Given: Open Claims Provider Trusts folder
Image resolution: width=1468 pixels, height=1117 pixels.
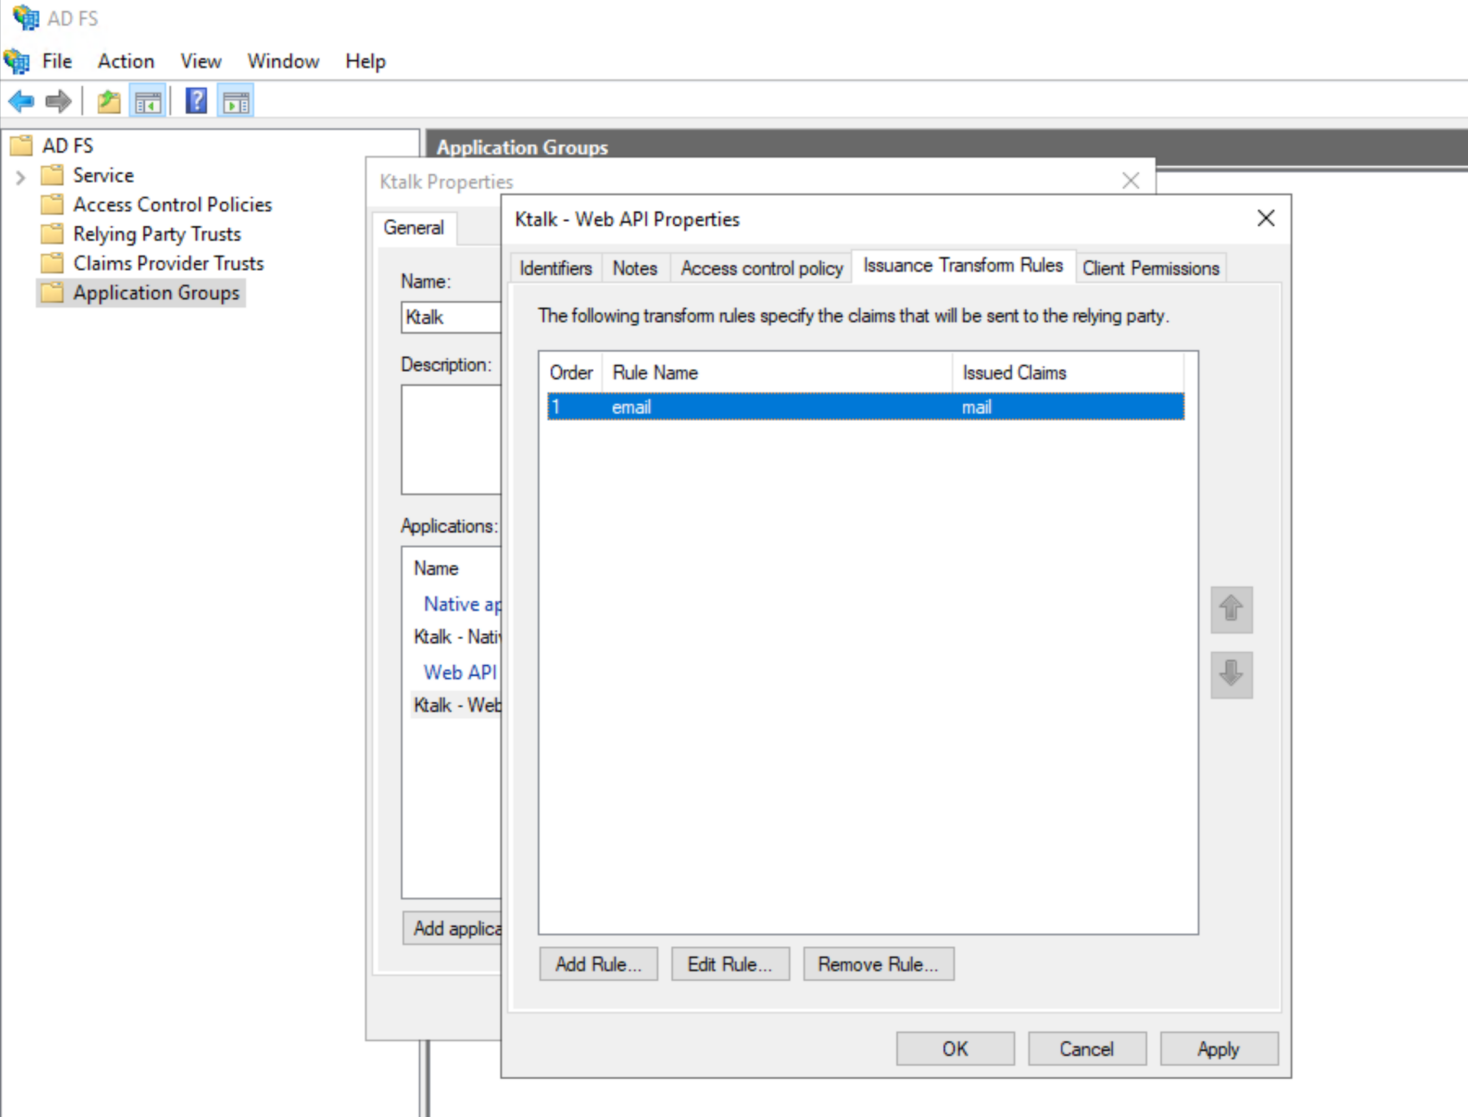Looking at the screenshot, I should [x=167, y=263].
